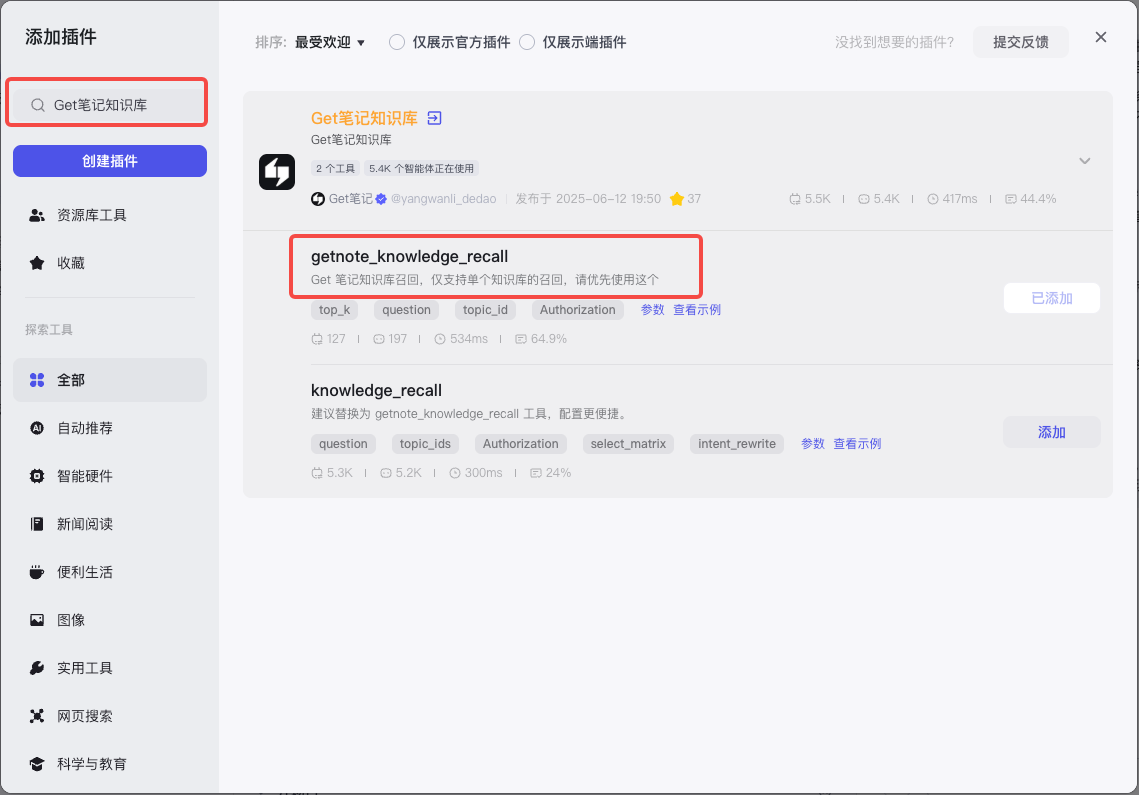1139x795 pixels.
Task: Open the 资源库工具 section
Action: [x=110, y=215]
